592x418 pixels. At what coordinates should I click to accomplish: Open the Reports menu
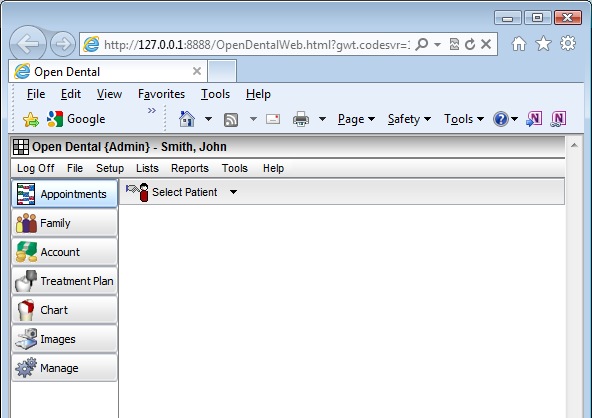(190, 168)
